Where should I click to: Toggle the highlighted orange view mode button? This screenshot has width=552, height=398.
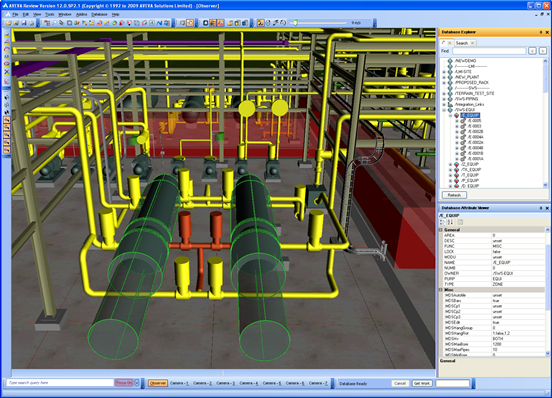click(x=190, y=23)
